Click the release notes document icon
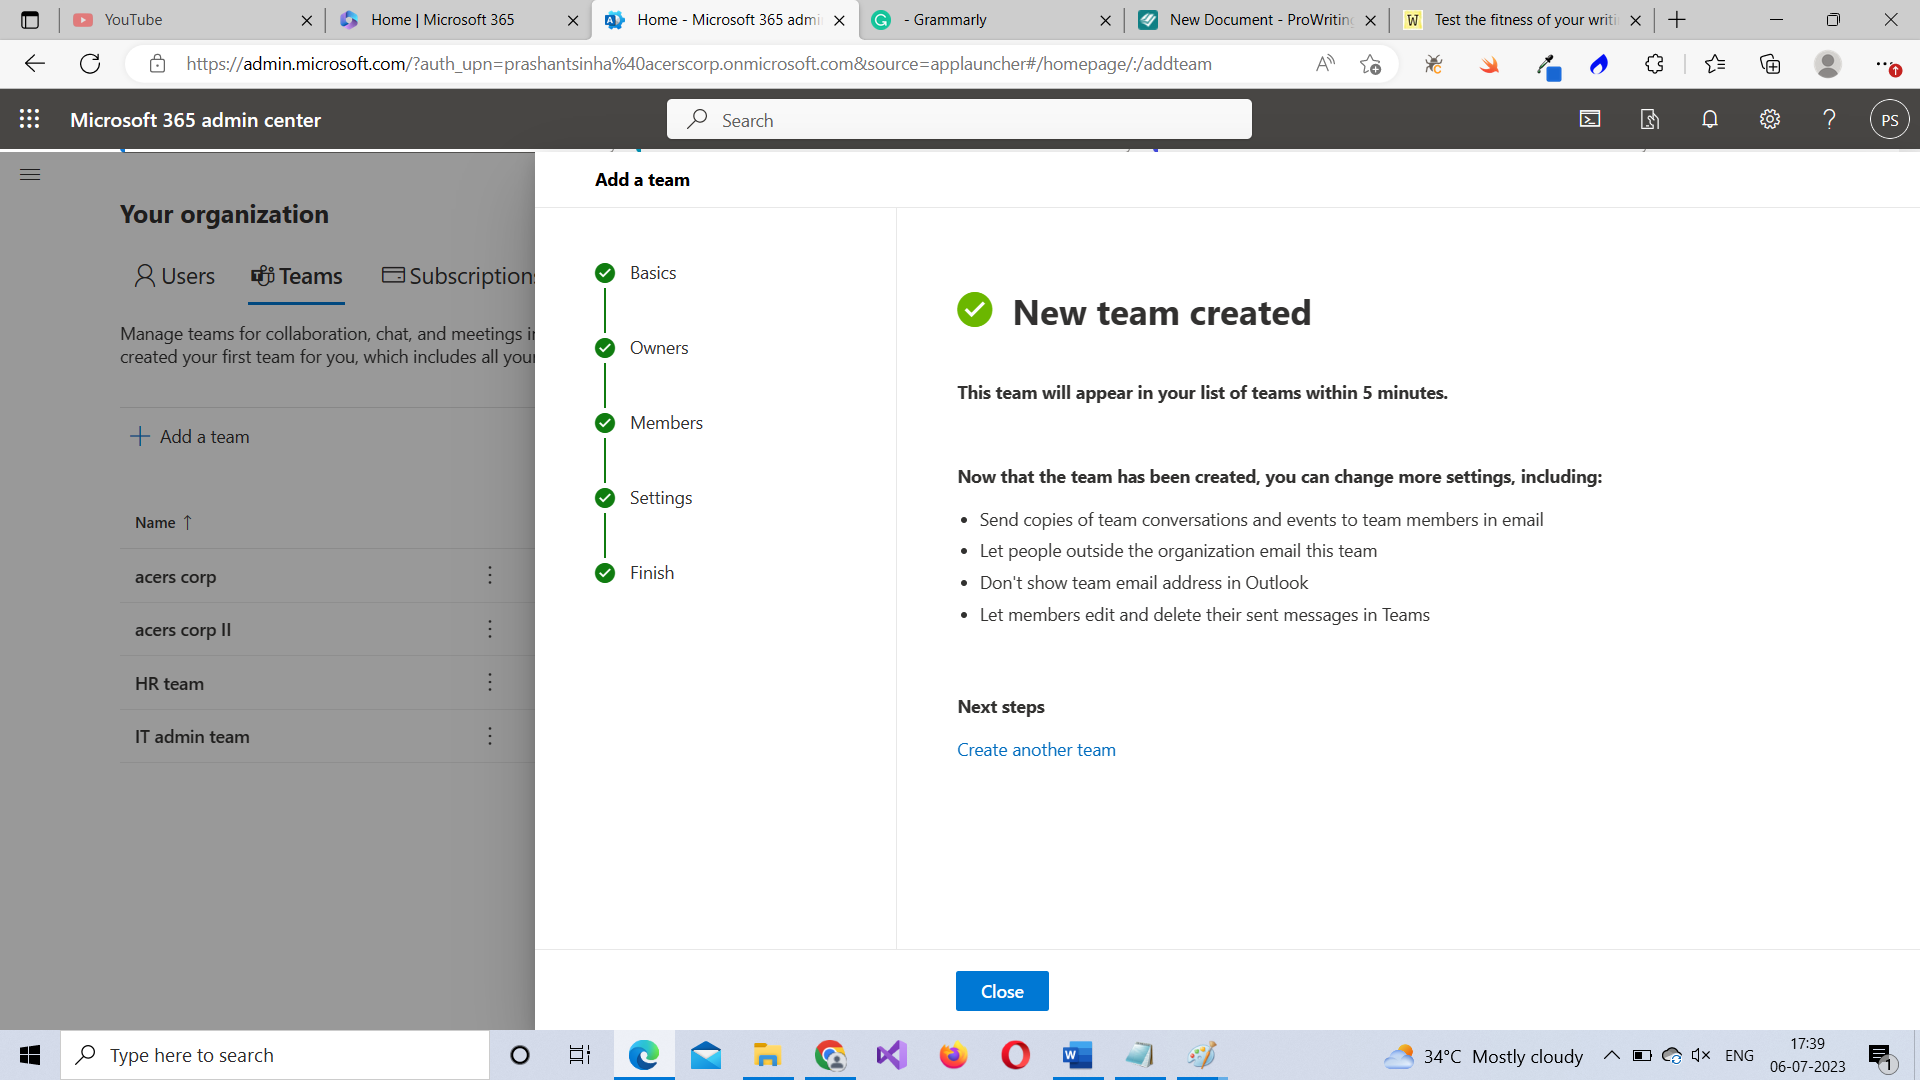This screenshot has width=1920, height=1080. [1650, 119]
